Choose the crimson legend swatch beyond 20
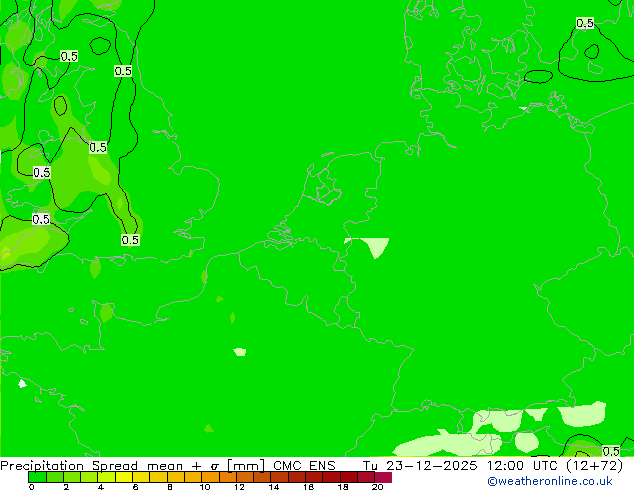 (383, 477)
